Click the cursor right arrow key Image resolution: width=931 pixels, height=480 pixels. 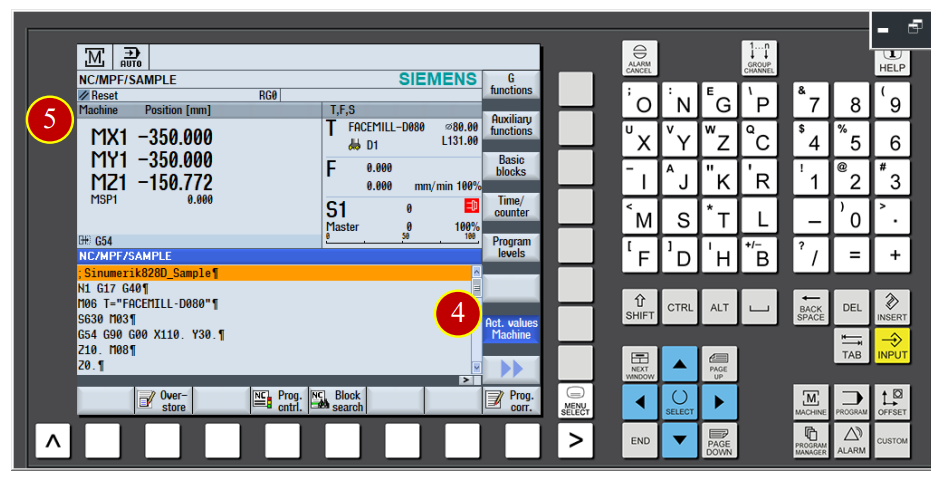pyautogui.click(x=719, y=402)
